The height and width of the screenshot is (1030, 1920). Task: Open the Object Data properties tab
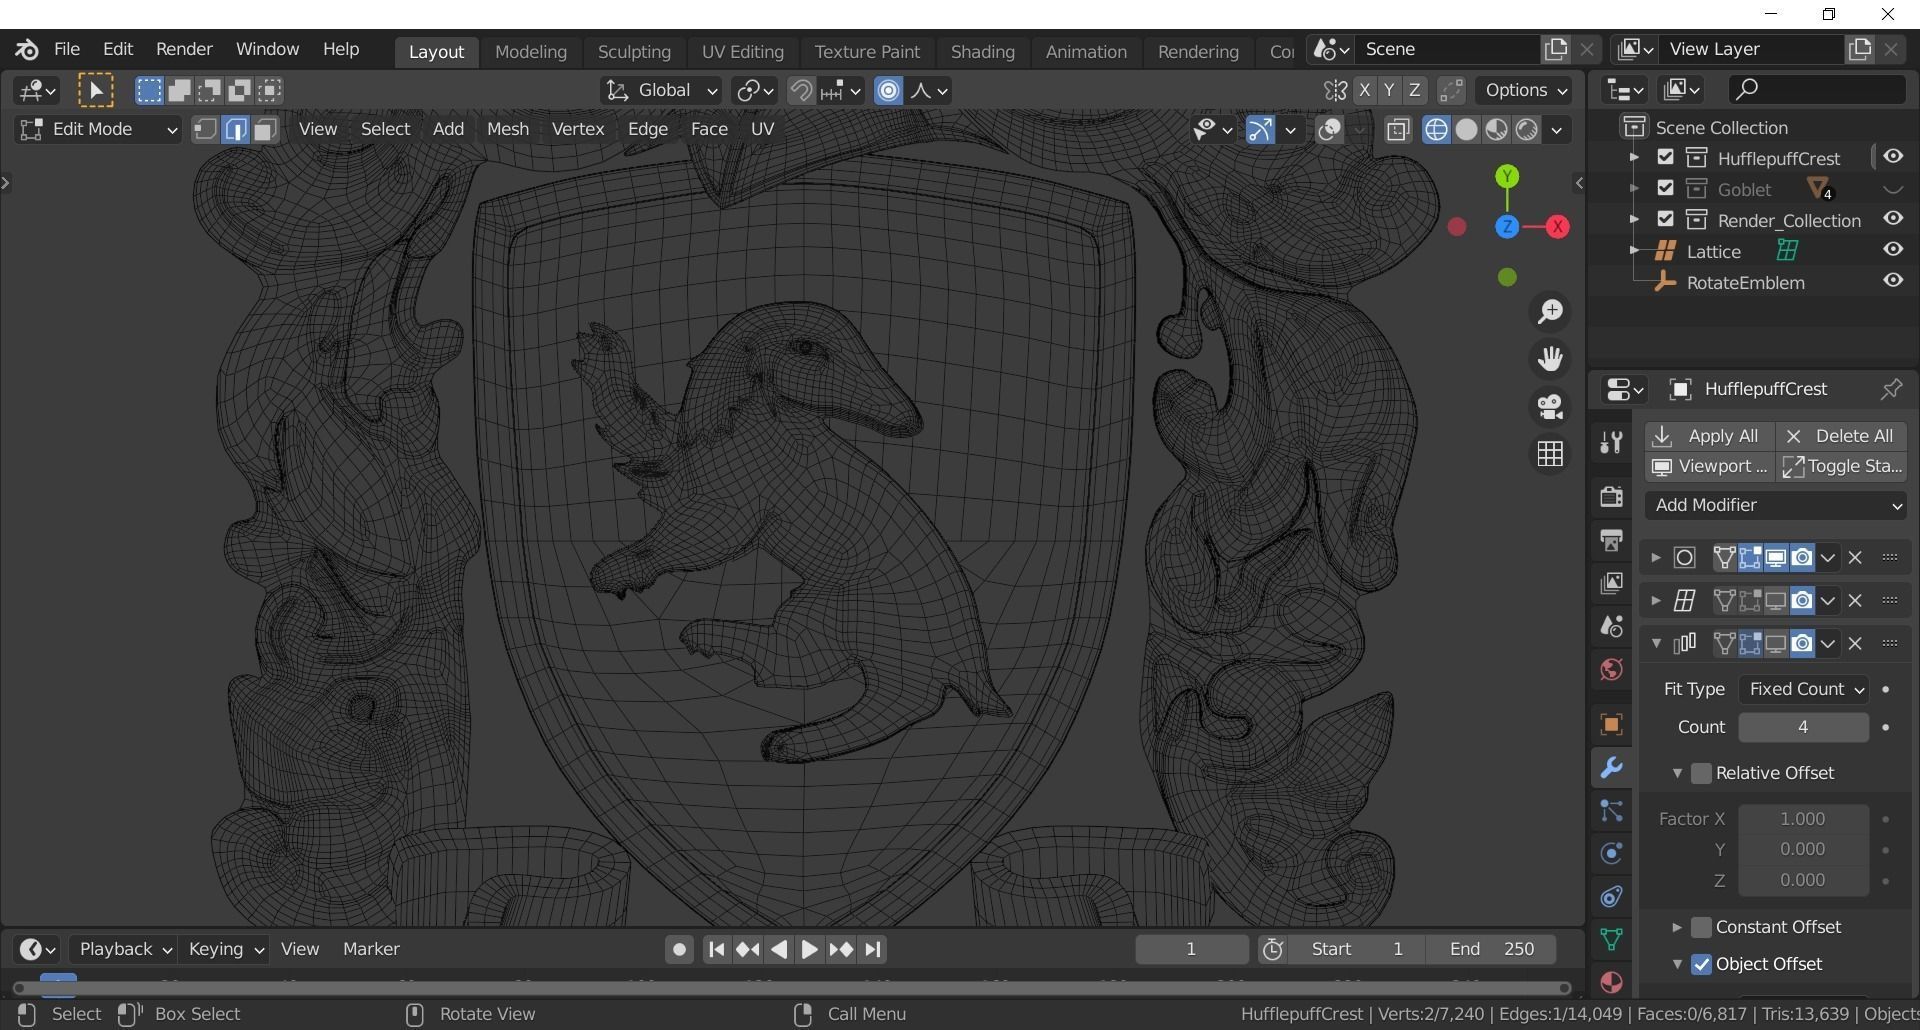point(1611,939)
